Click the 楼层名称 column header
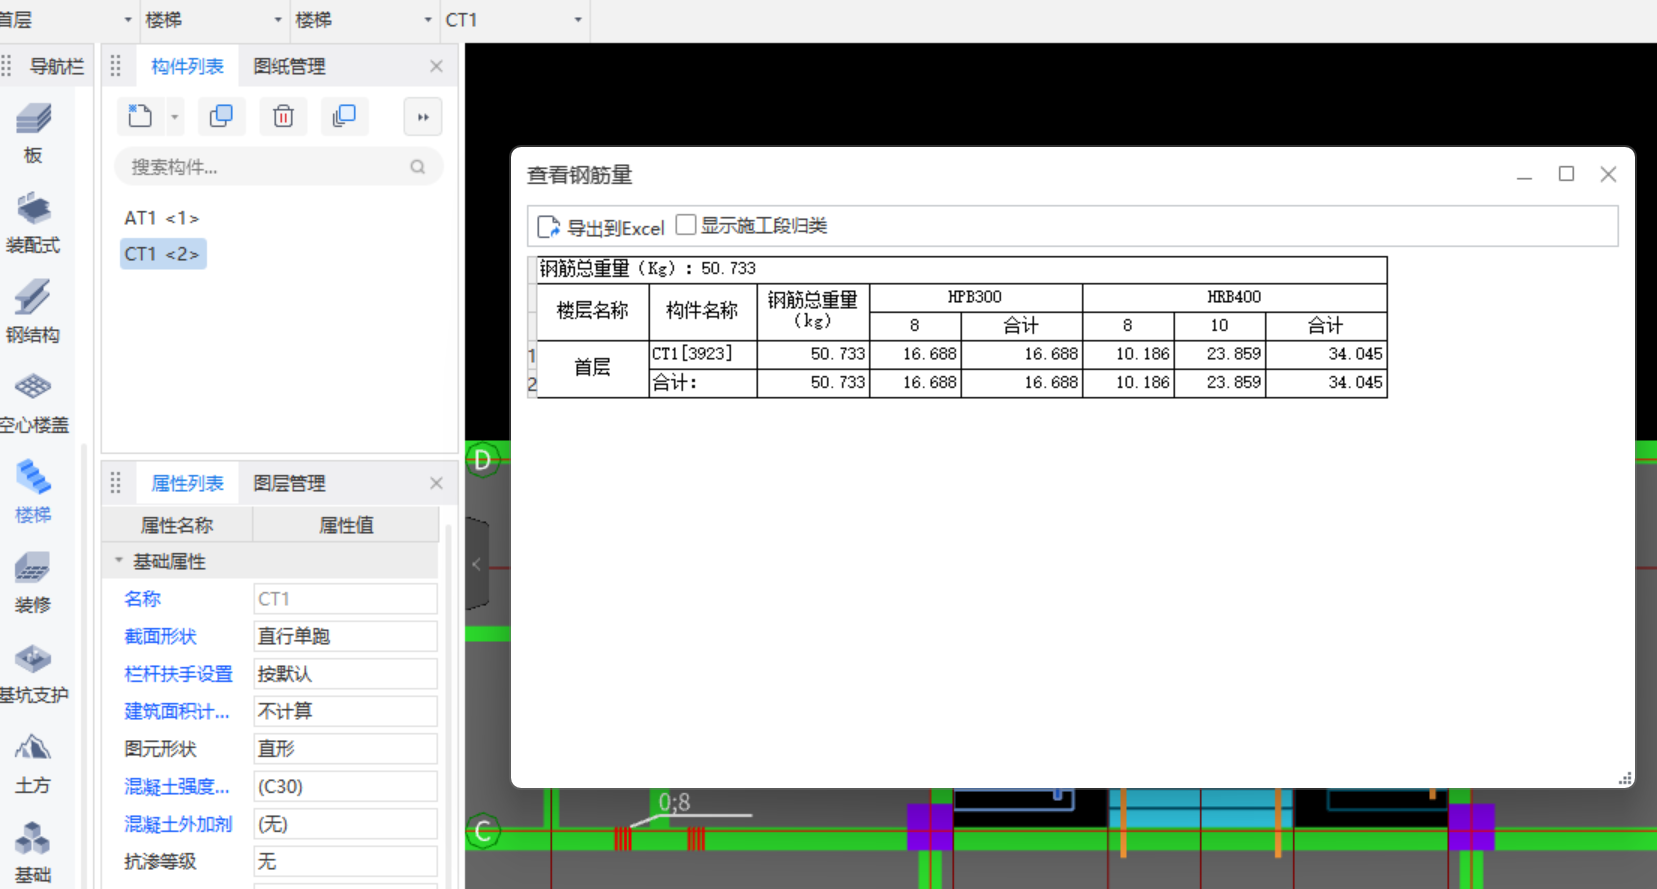 (593, 311)
